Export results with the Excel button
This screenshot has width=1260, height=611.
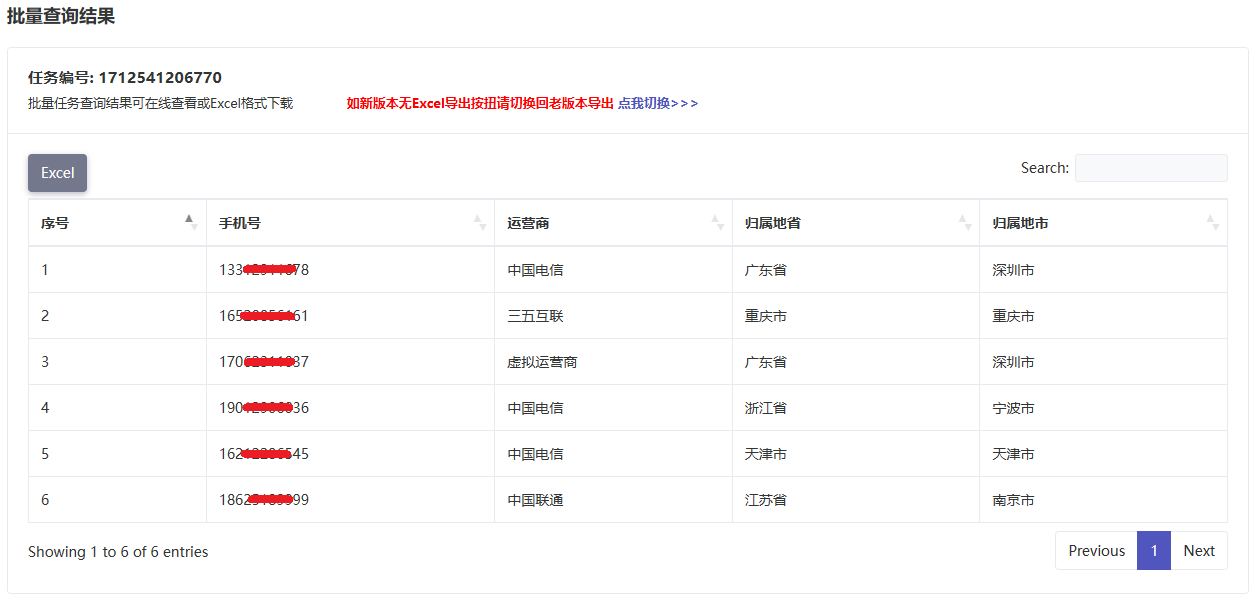pos(57,173)
